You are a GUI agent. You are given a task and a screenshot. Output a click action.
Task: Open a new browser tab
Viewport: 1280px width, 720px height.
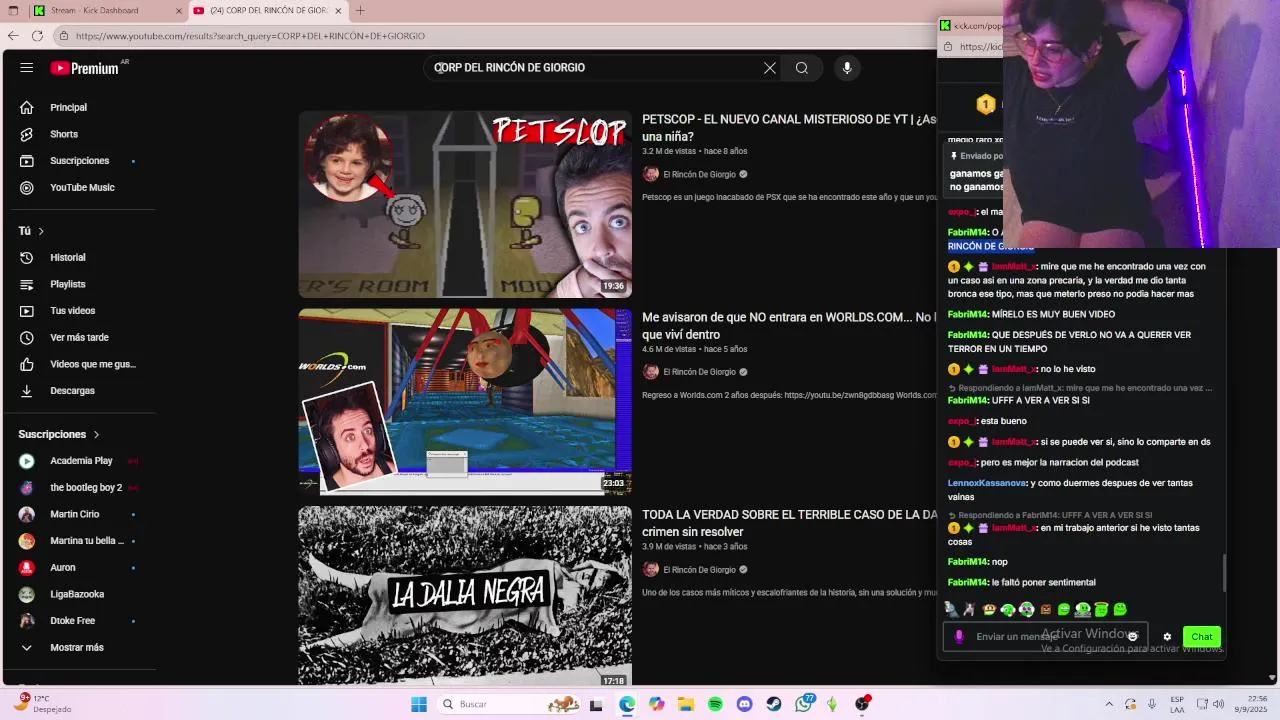coord(360,11)
